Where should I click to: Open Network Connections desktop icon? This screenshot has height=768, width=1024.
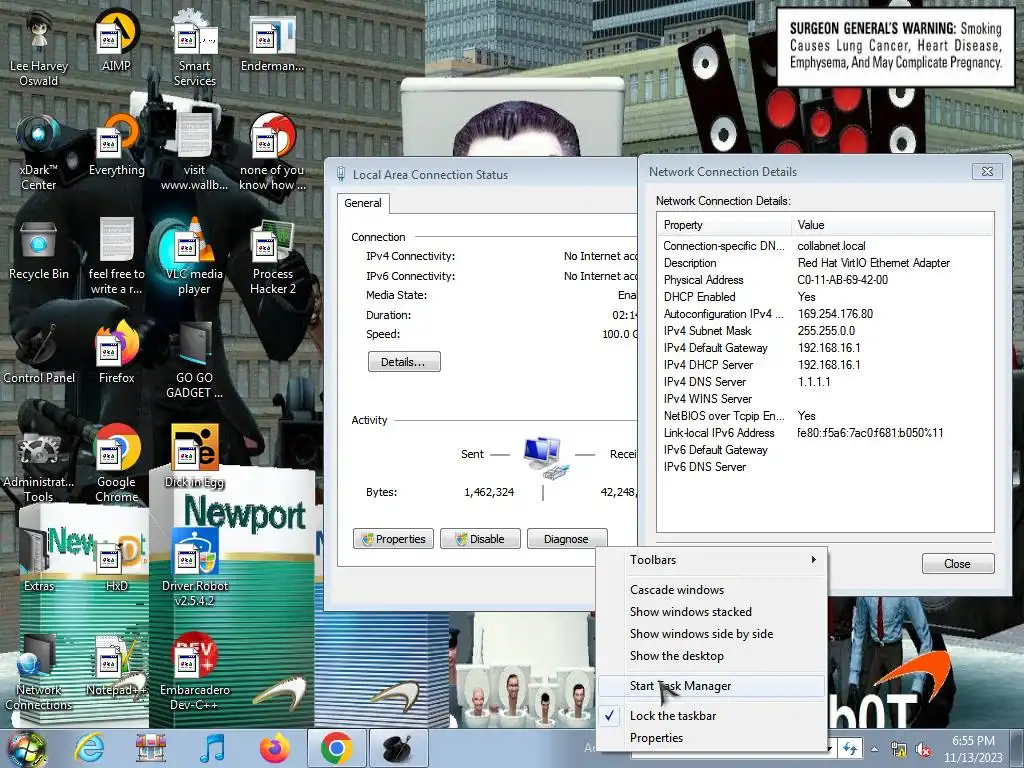point(39,671)
